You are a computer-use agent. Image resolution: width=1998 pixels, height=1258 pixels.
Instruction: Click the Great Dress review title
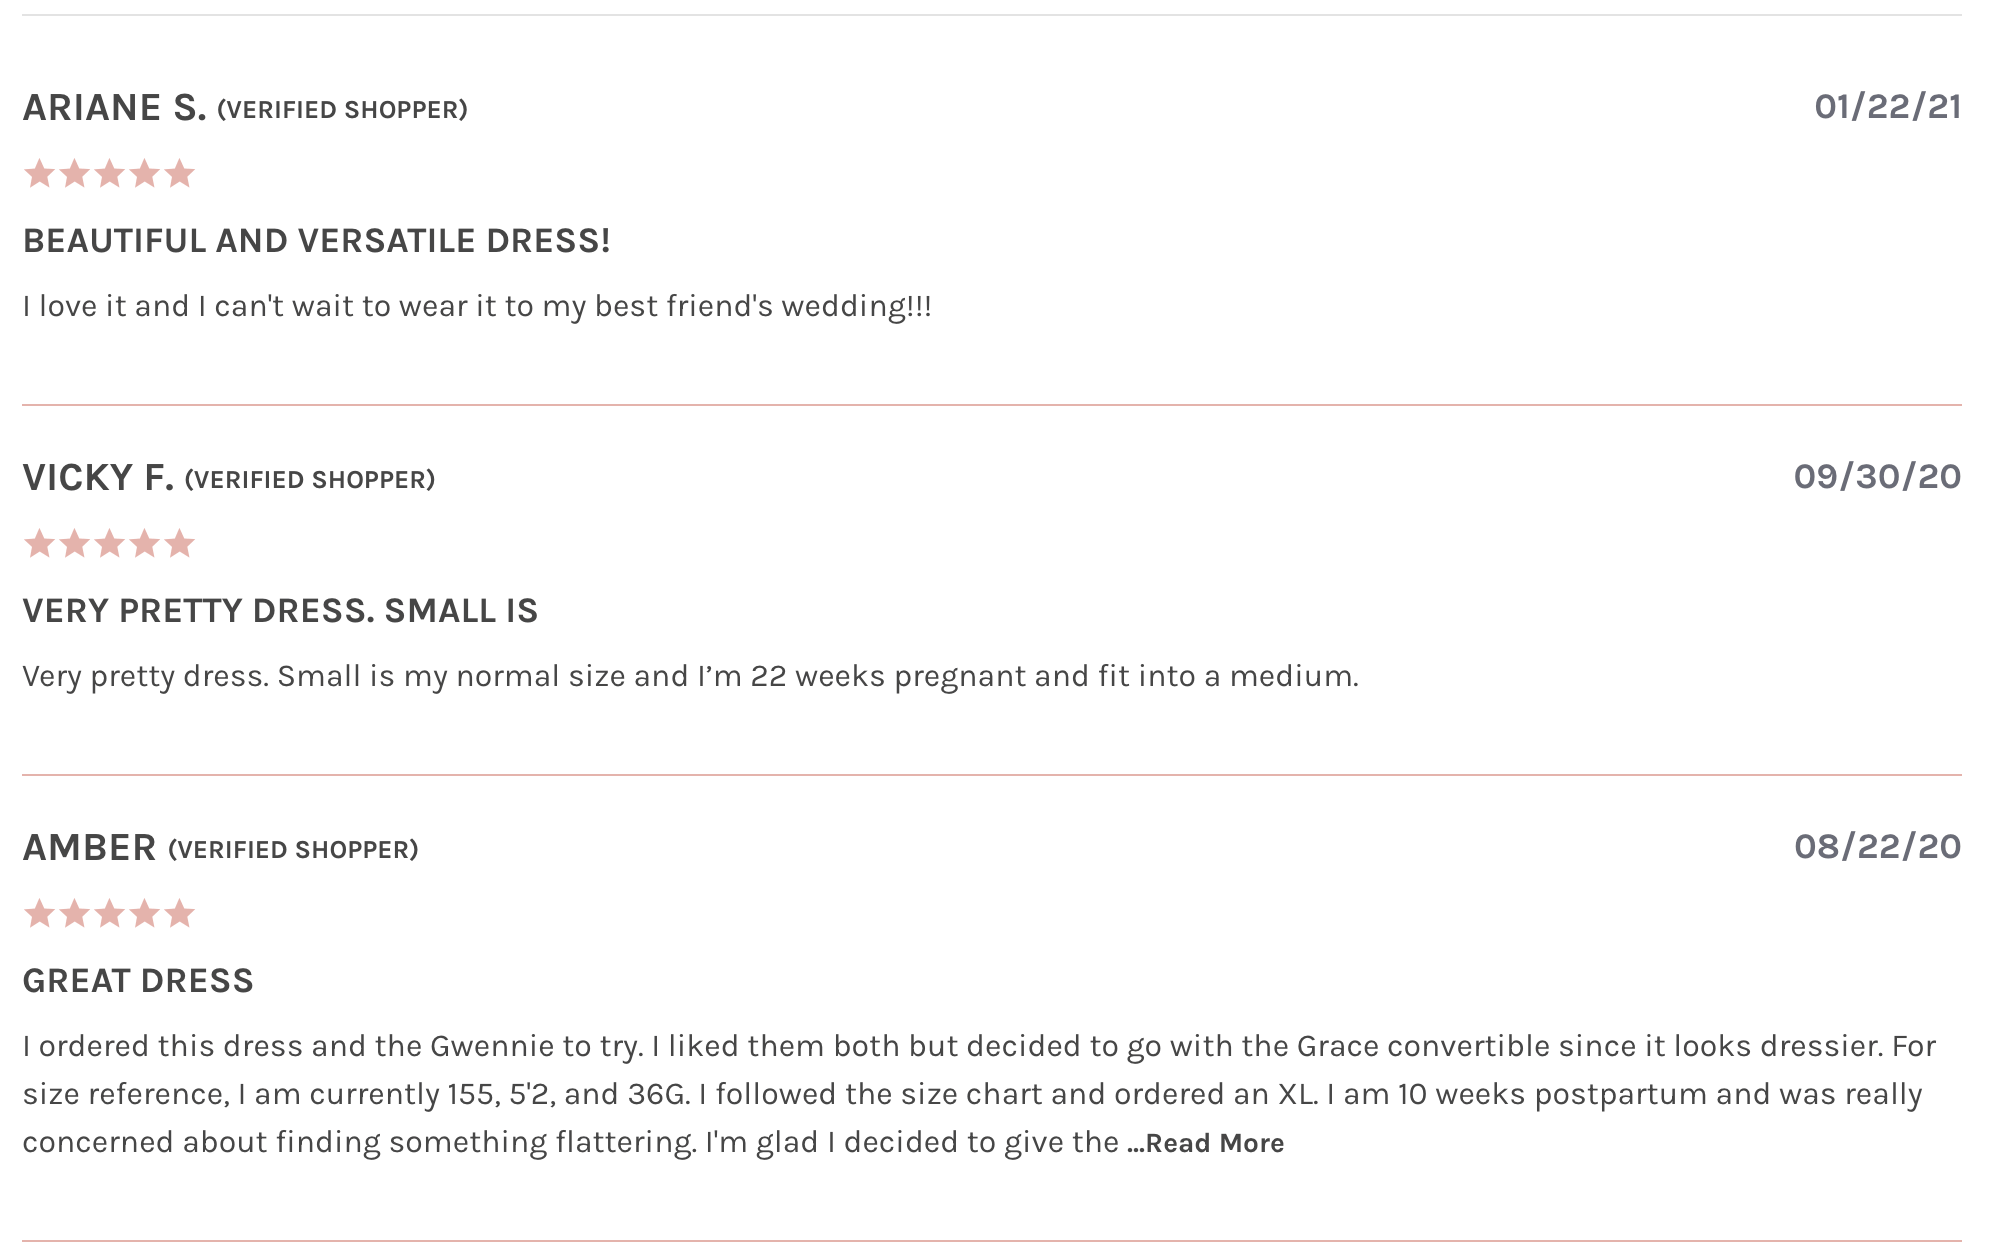[138, 981]
